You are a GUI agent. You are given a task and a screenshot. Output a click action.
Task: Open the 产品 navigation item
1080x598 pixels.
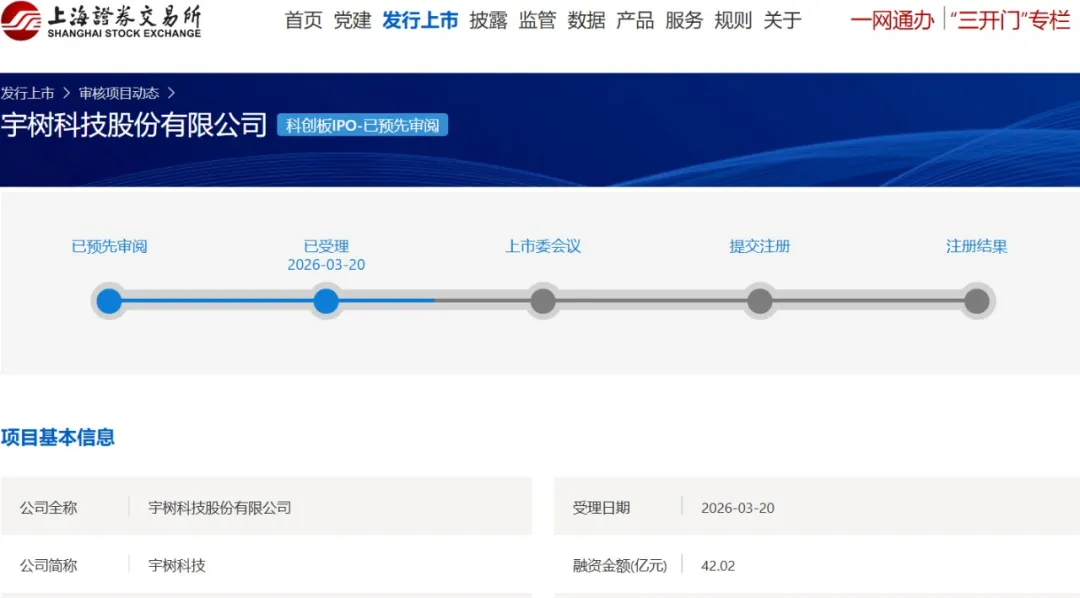635,20
